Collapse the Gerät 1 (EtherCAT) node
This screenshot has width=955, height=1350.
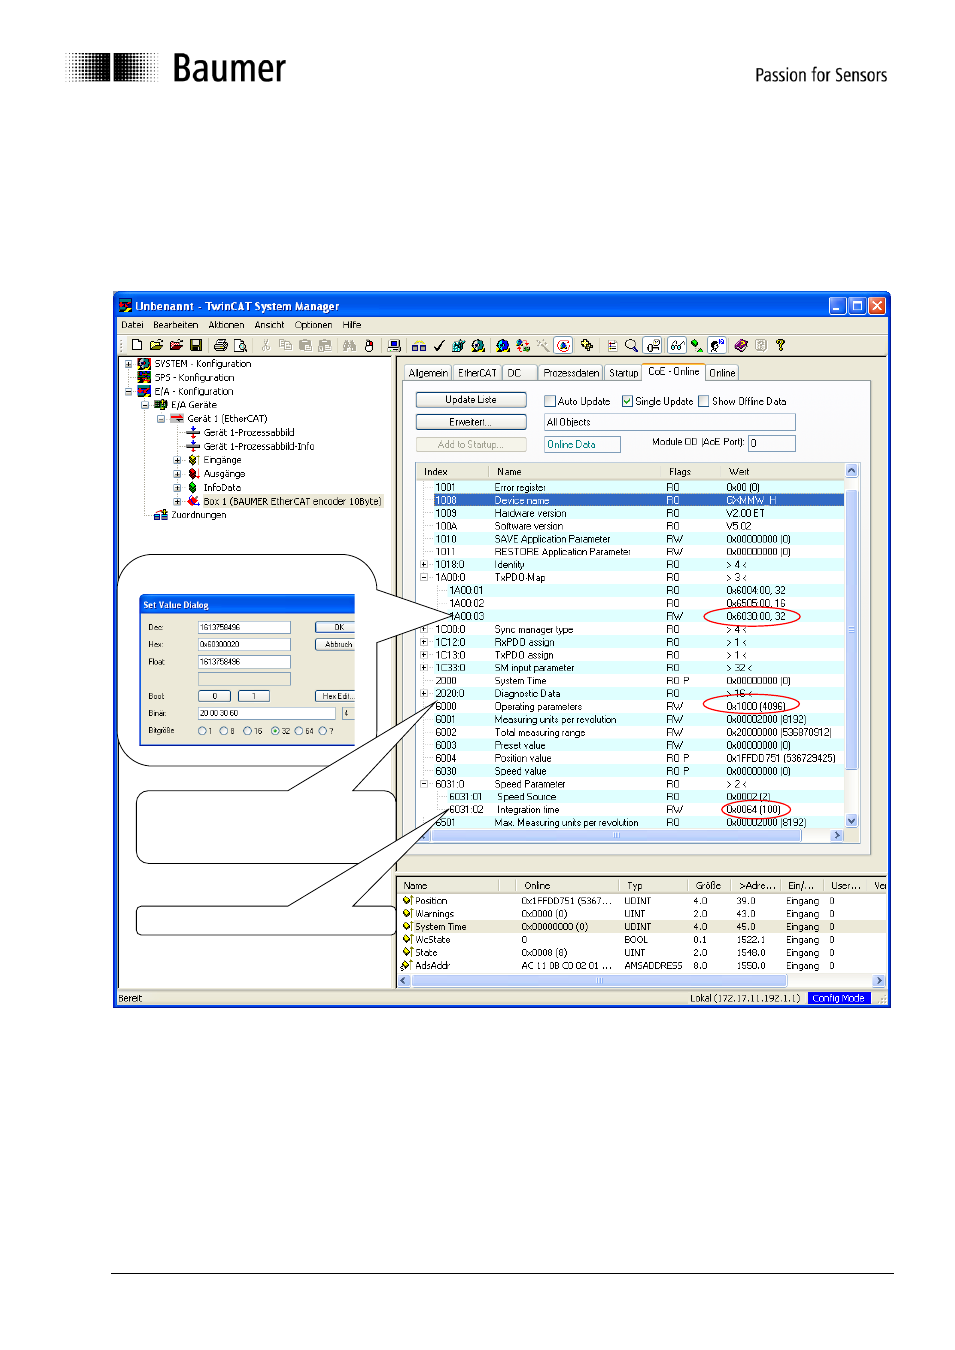(x=160, y=419)
